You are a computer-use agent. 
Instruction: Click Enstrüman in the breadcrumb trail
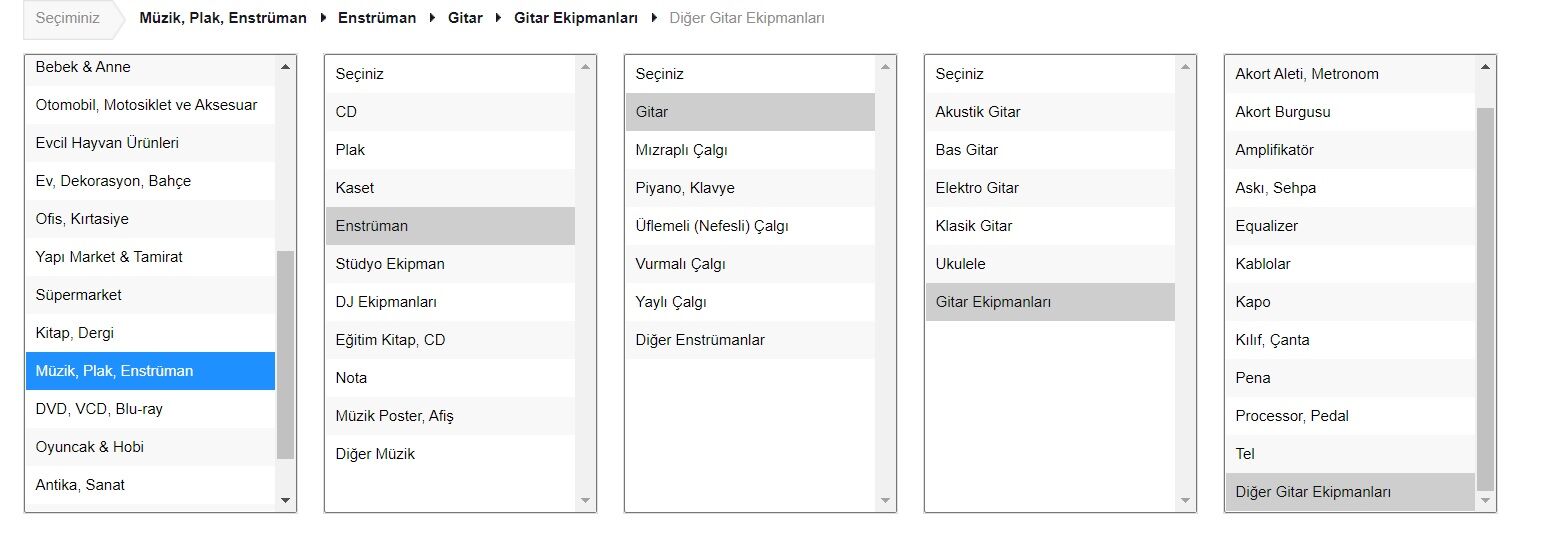(377, 18)
